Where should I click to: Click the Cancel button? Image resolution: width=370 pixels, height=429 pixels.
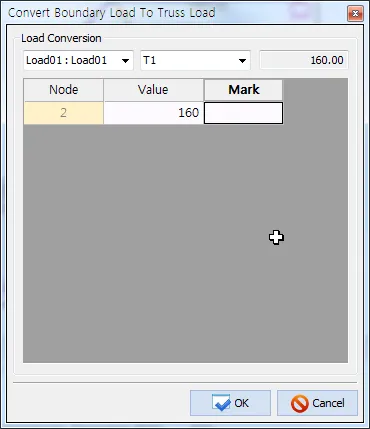point(317,403)
